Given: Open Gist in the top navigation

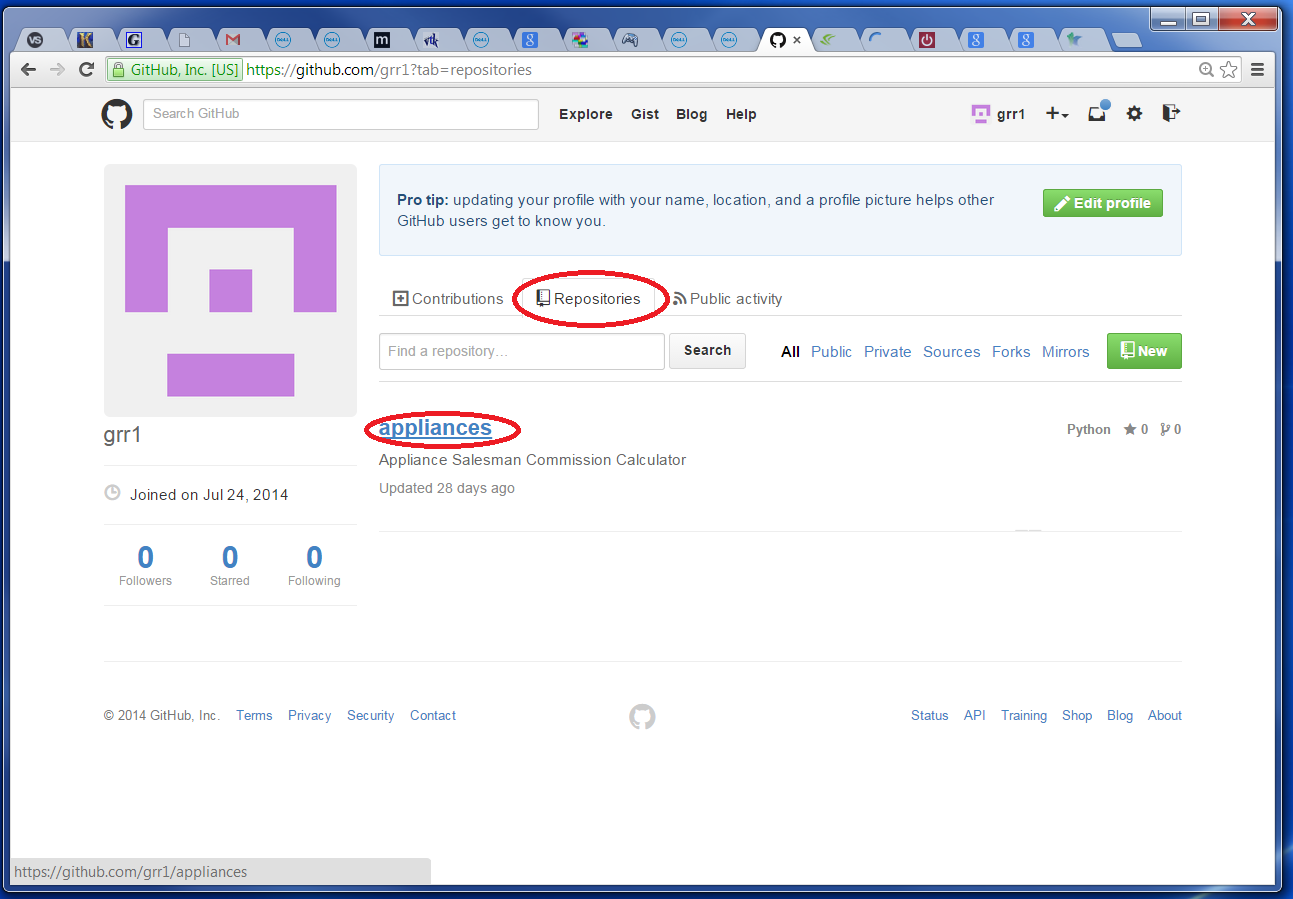Looking at the screenshot, I should [645, 114].
